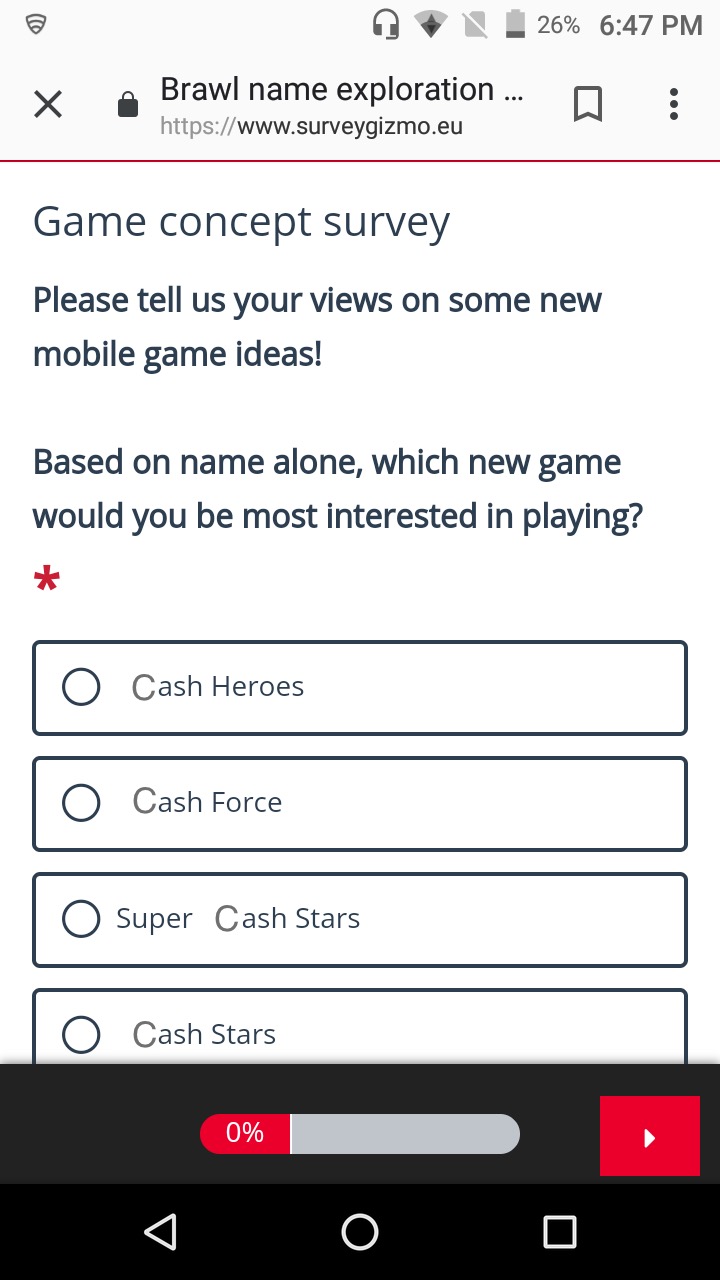Tap the Brawl name exploration page title
Viewport: 720px width, 1280px height.
point(341,90)
